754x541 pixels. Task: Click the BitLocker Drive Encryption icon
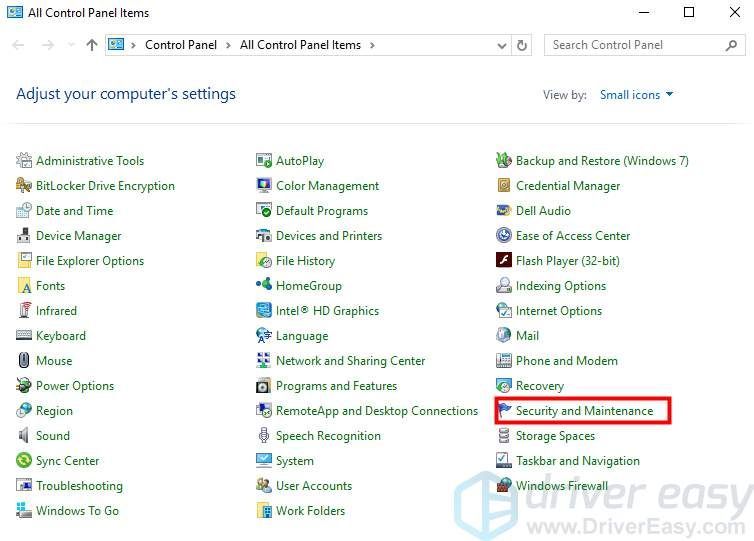click(x=24, y=185)
